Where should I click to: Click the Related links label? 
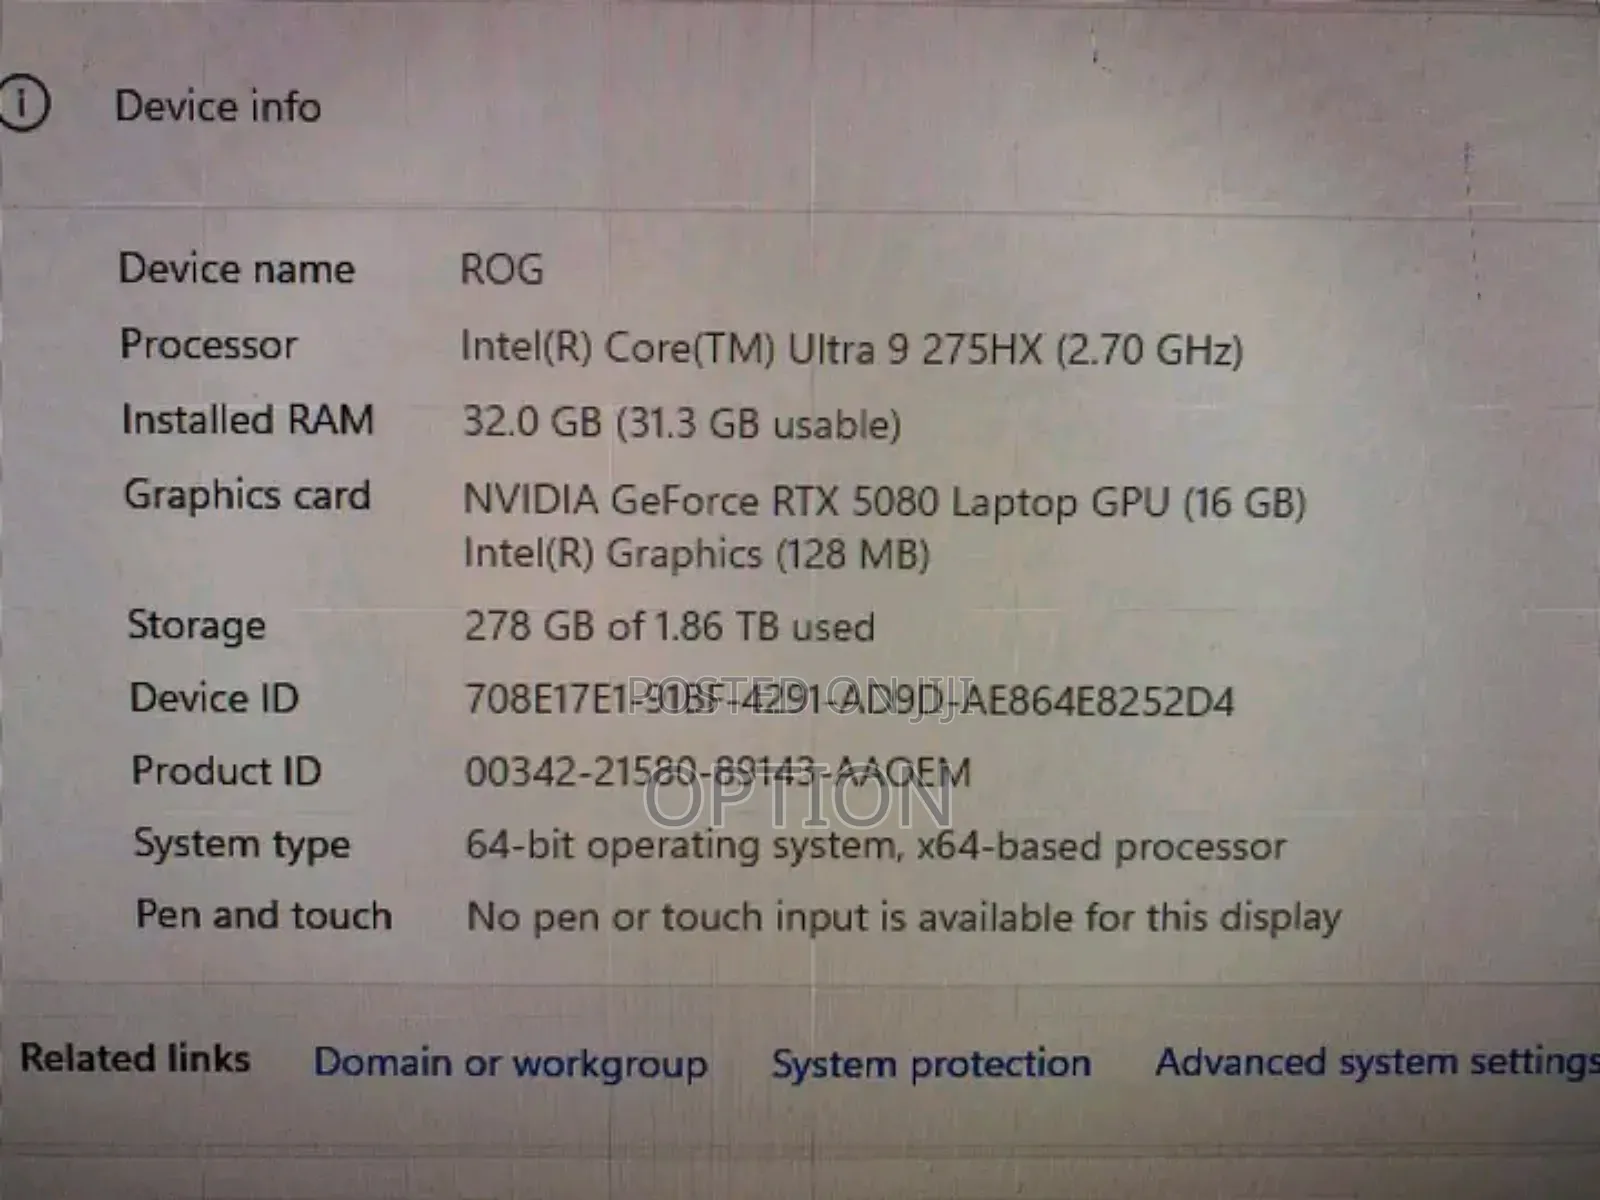click(x=135, y=1058)
